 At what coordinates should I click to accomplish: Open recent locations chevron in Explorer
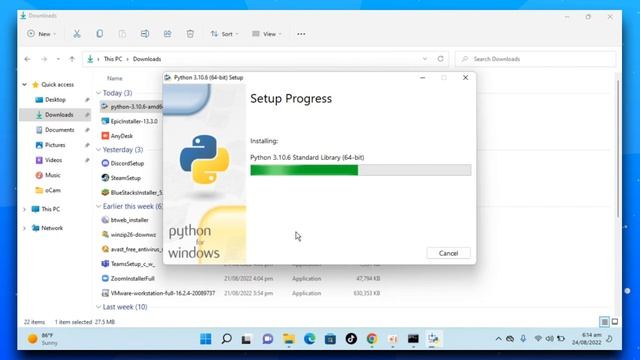tap(58, 59)
